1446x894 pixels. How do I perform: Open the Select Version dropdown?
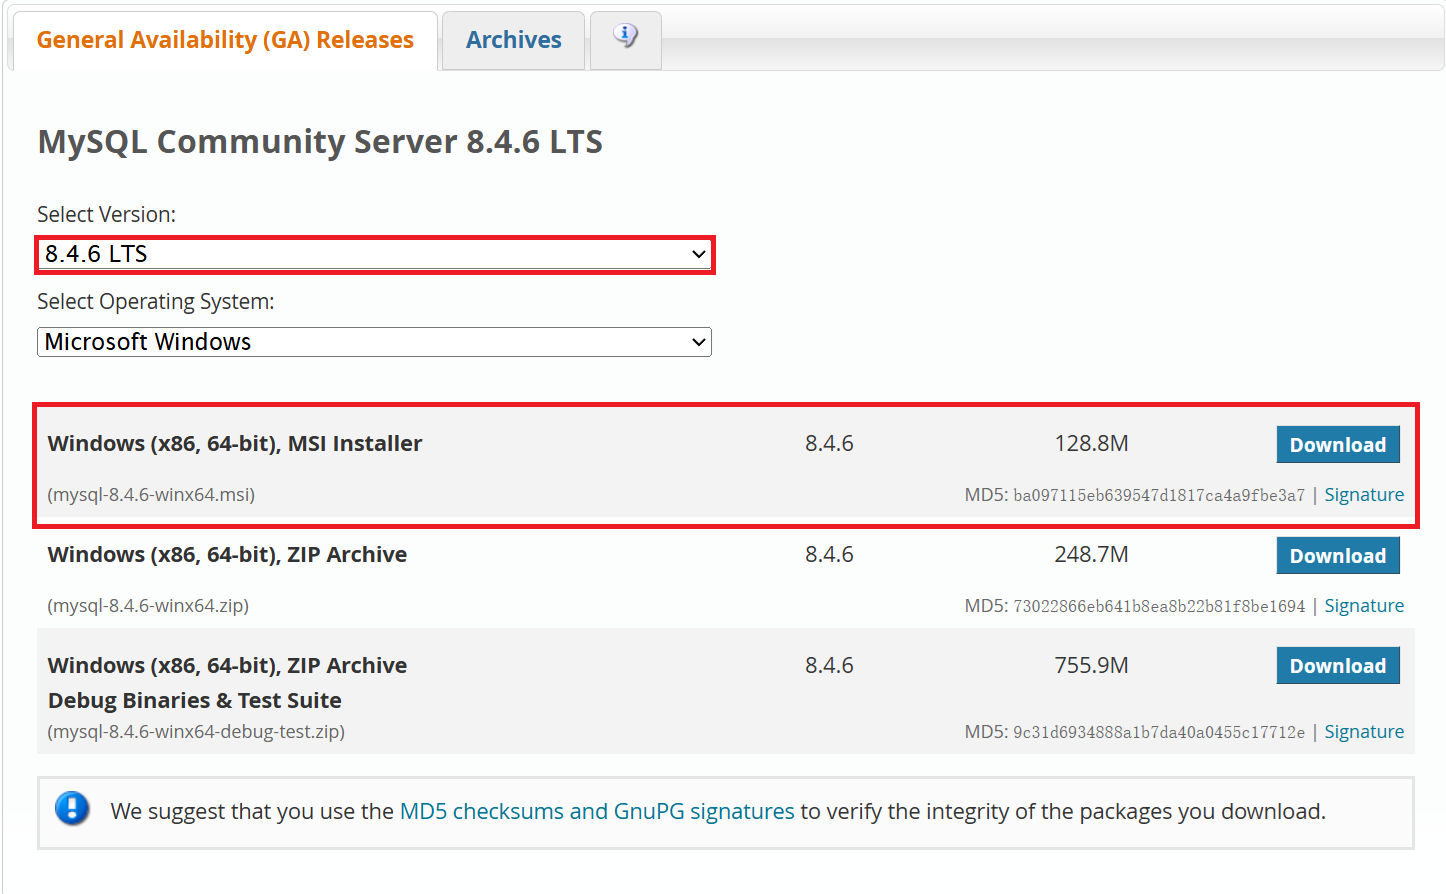point(375,254)
